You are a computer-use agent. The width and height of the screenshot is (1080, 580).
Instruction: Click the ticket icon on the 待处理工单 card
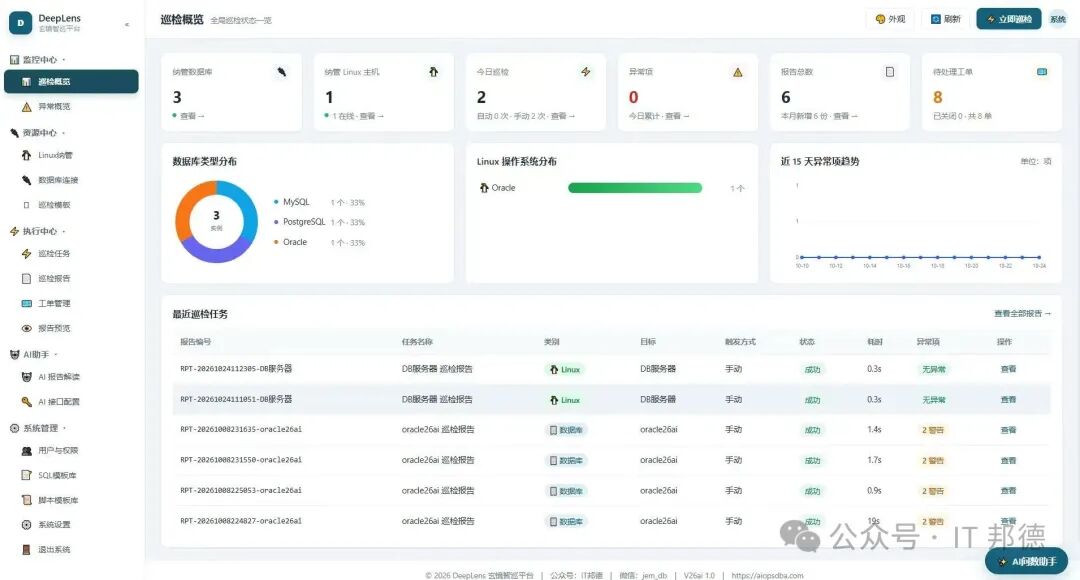(x=1042, y=72)
